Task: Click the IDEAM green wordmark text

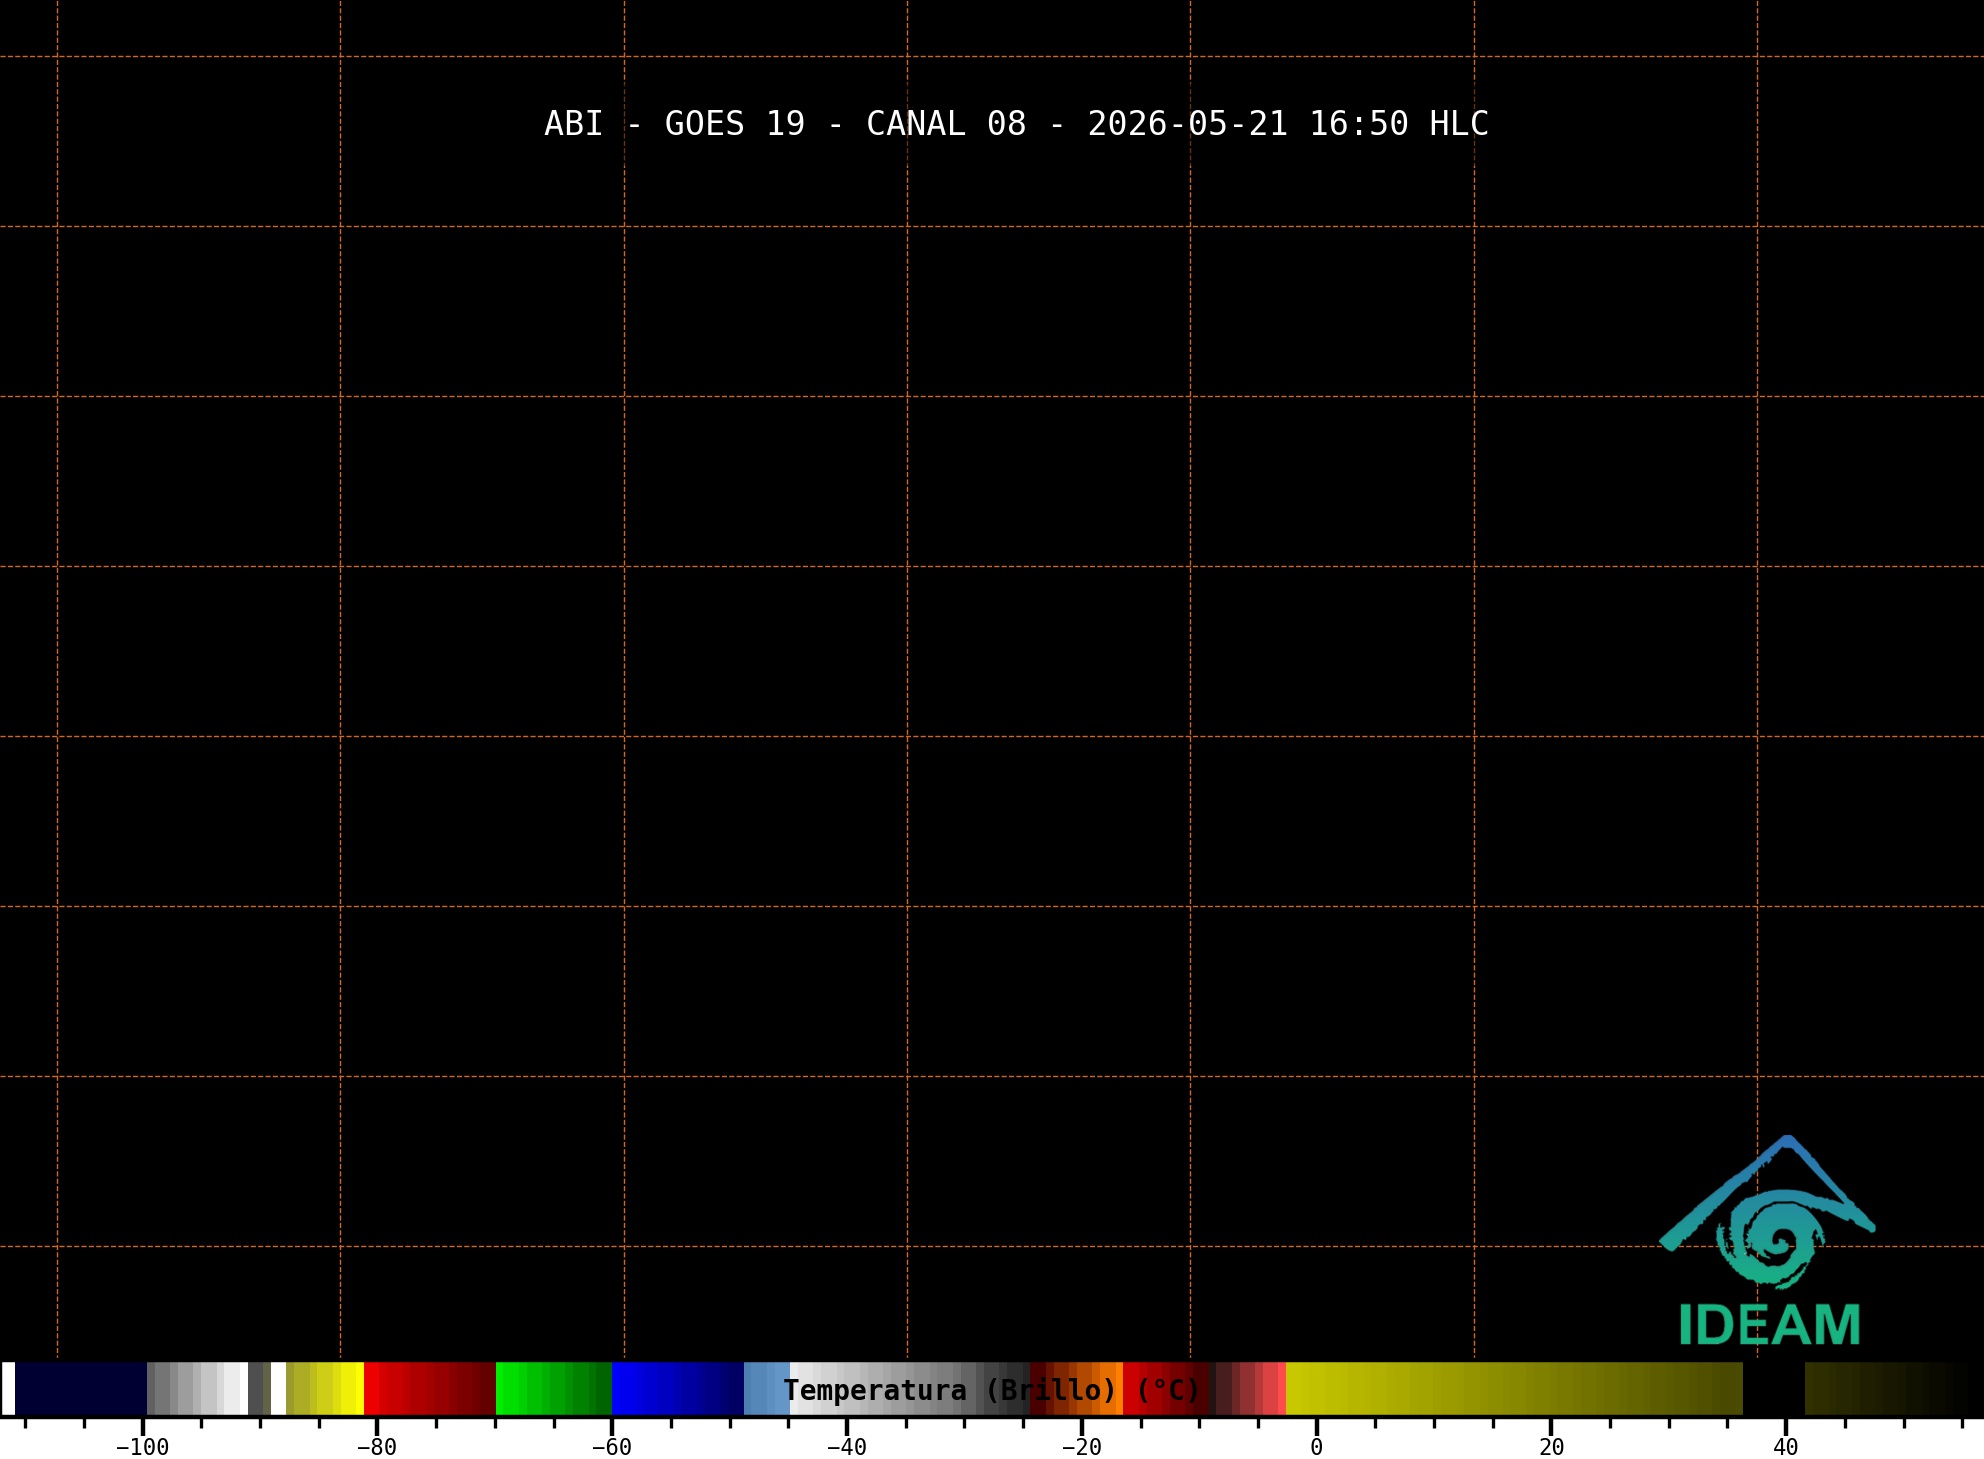Action: [x=1769, y=1326]
